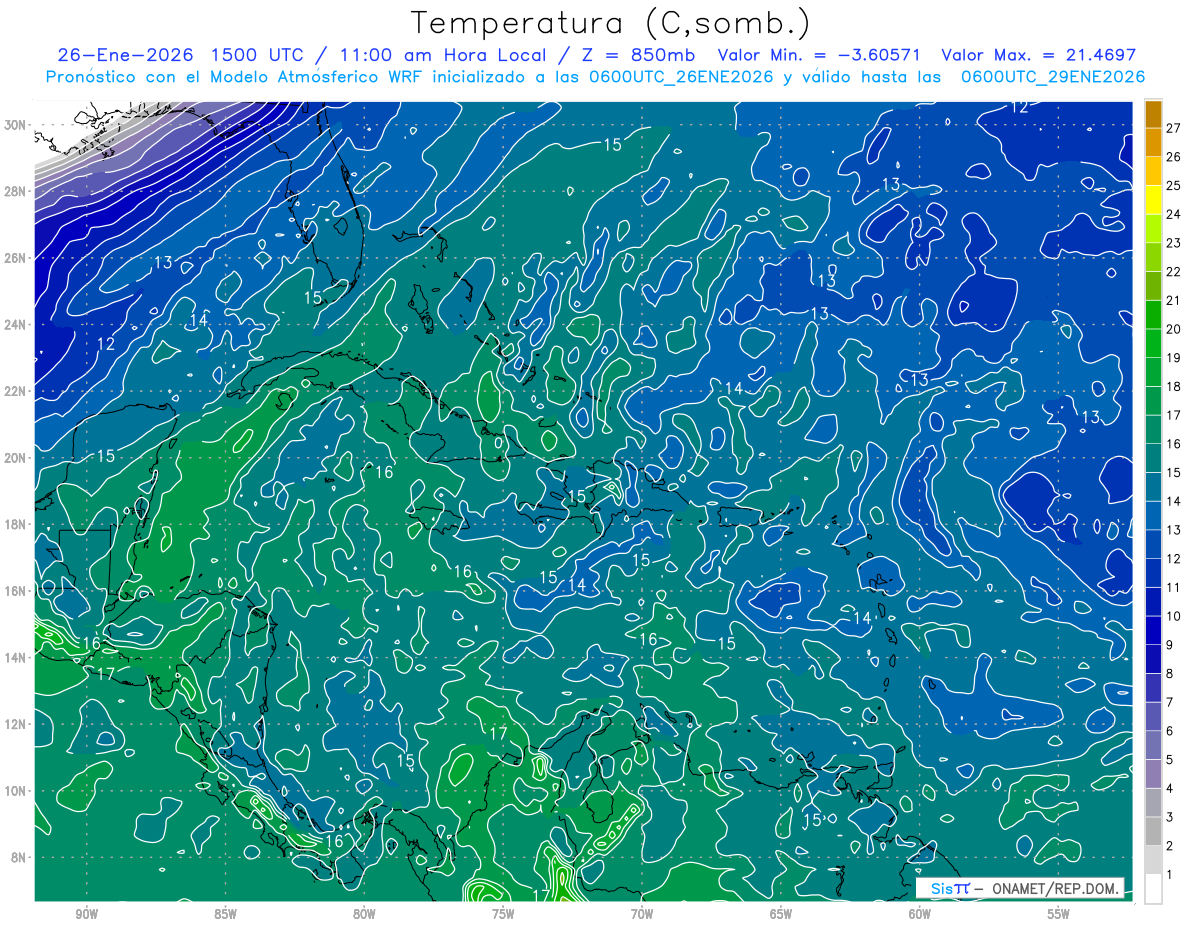Click the colorbar scale label 26
Screen dimensions: 1200x927
coord(1173,157)
